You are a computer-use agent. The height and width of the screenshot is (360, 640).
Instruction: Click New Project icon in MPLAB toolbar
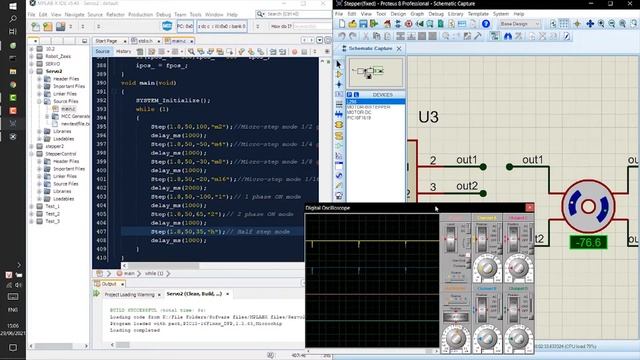point(48,27)
